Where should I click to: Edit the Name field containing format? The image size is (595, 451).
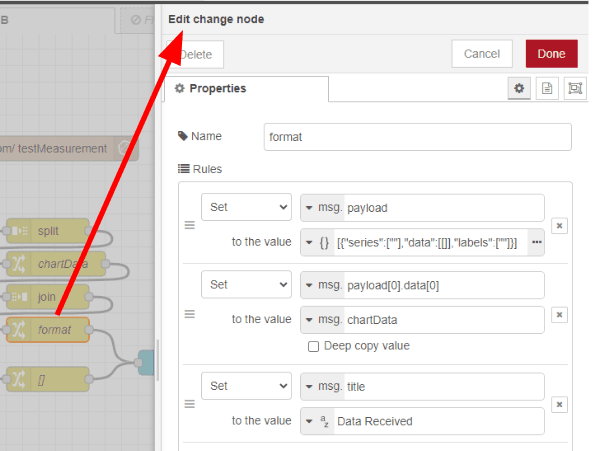click(x=417, y=137)
